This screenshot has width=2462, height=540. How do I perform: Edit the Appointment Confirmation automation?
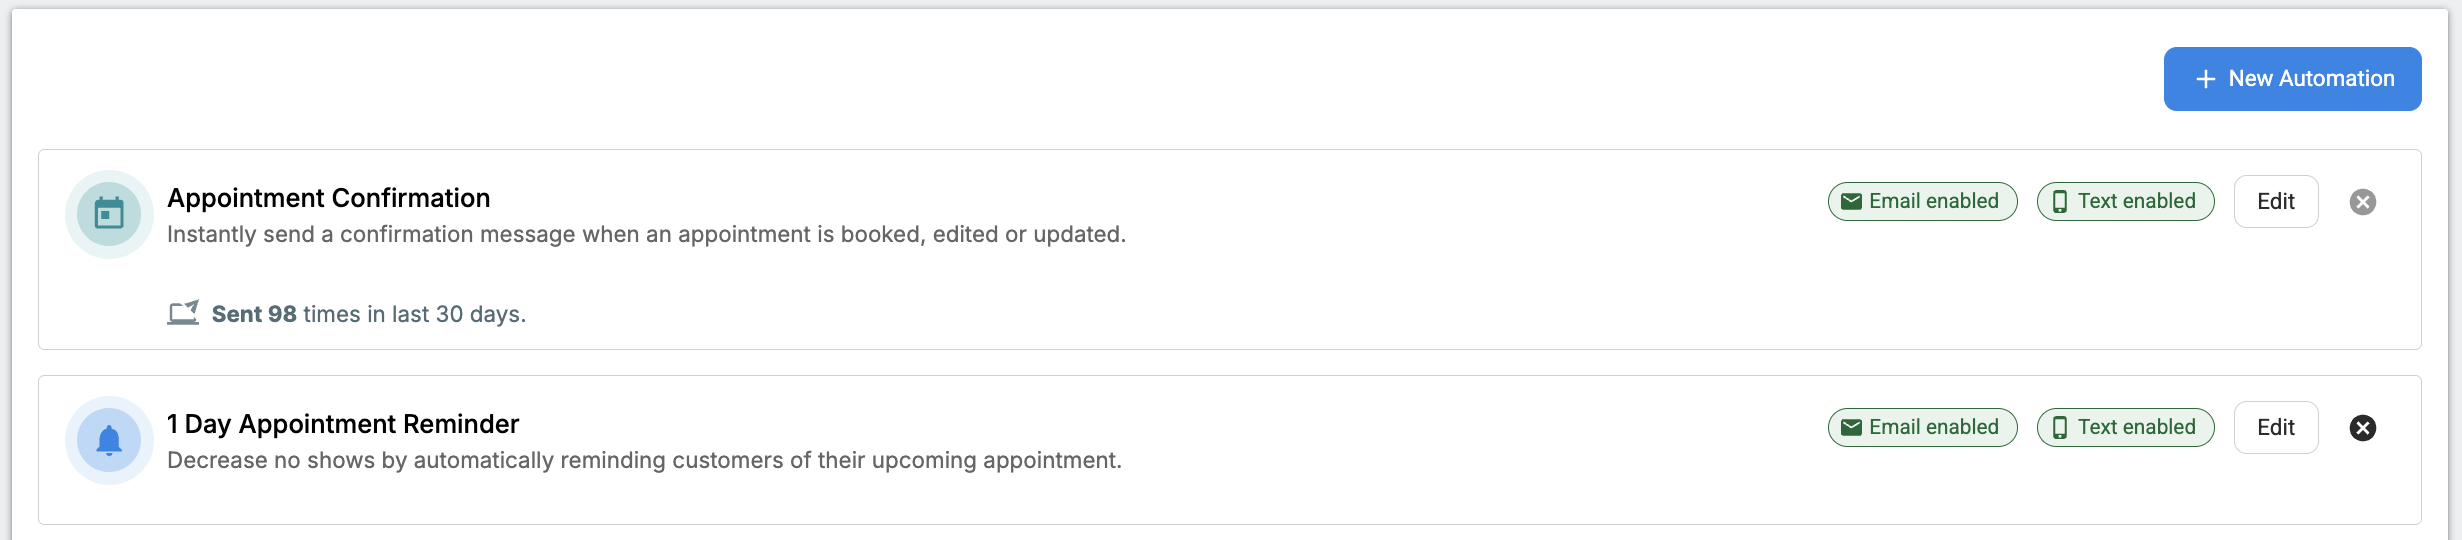[2276, 201]
